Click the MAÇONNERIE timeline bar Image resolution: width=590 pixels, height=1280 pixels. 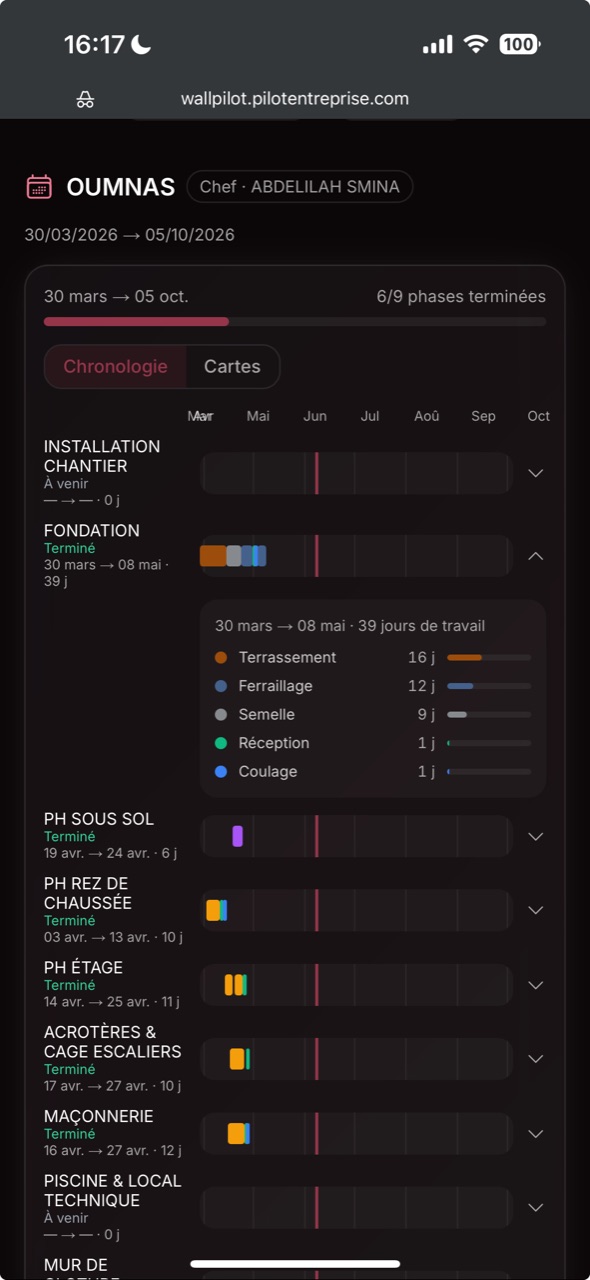tap(238, 1133)
